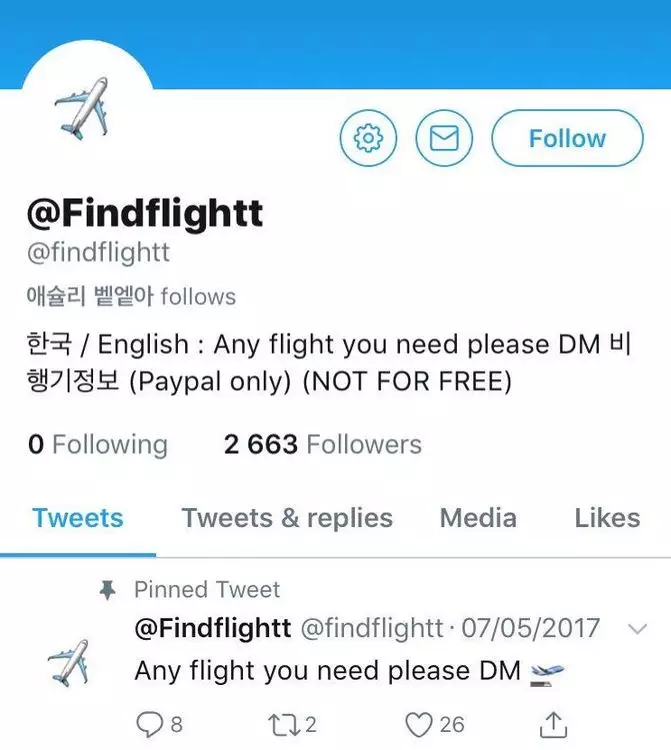Open profile settings gear icon
Viewport: 671px width, 750px height.
pos(368,138)
